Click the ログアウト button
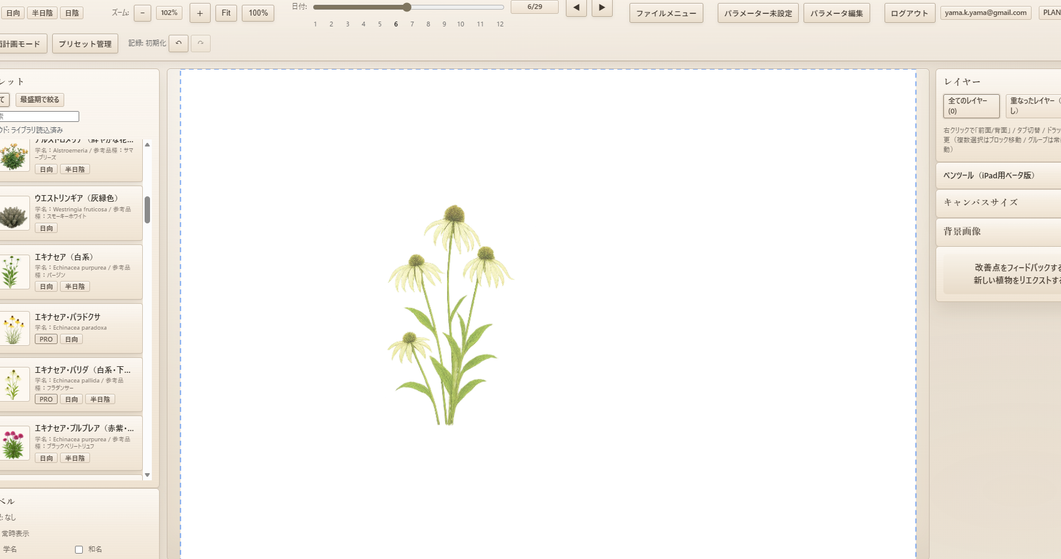 [x=910, y=13]
